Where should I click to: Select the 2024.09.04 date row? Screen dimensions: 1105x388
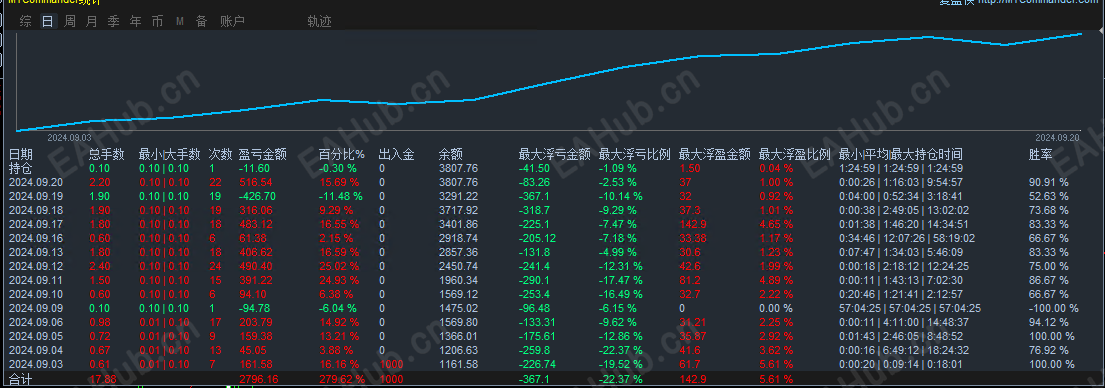[x=35, y=350]
